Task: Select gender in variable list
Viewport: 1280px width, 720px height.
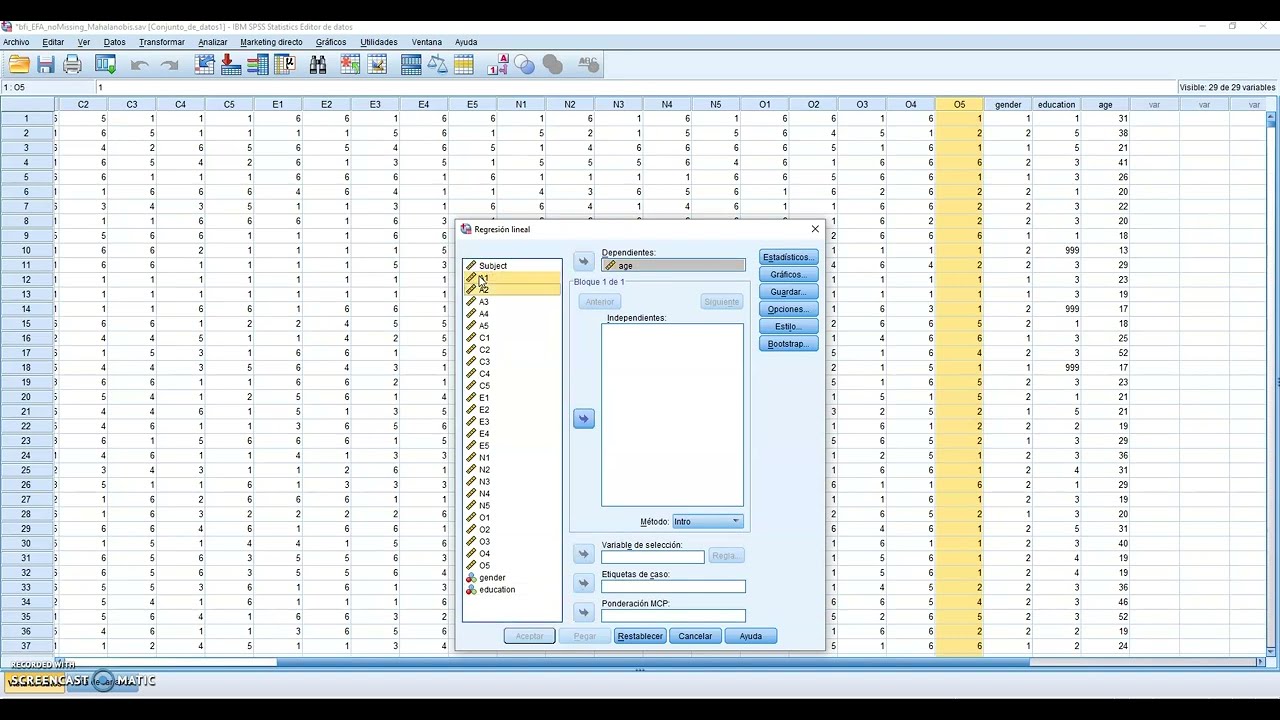Action: coord(511,578)
